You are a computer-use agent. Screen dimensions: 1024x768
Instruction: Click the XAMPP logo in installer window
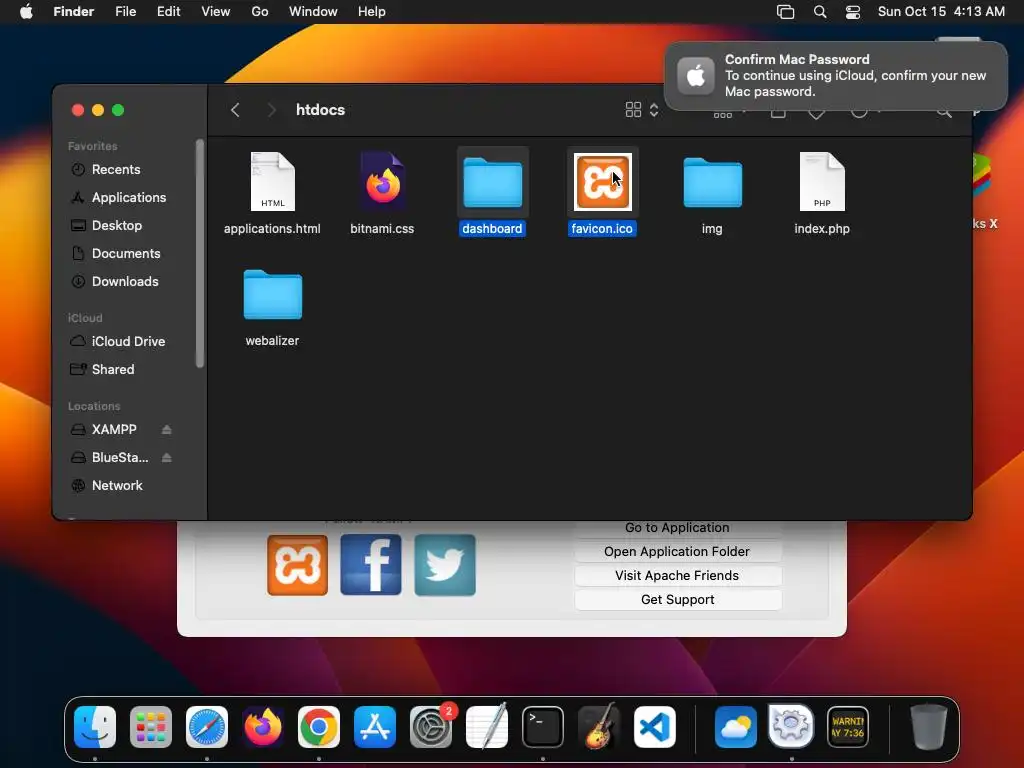click(x=297, y=566)
